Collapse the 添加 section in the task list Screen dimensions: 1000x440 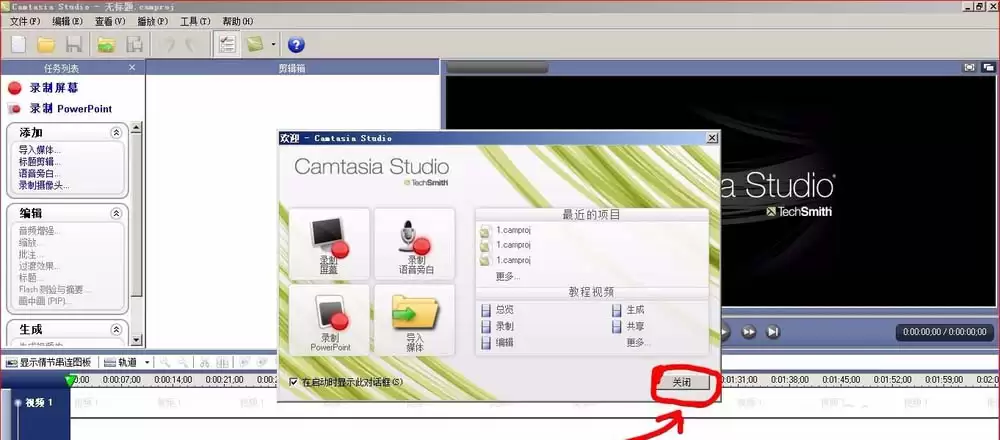pyautogui.click(x=116, y=133)
